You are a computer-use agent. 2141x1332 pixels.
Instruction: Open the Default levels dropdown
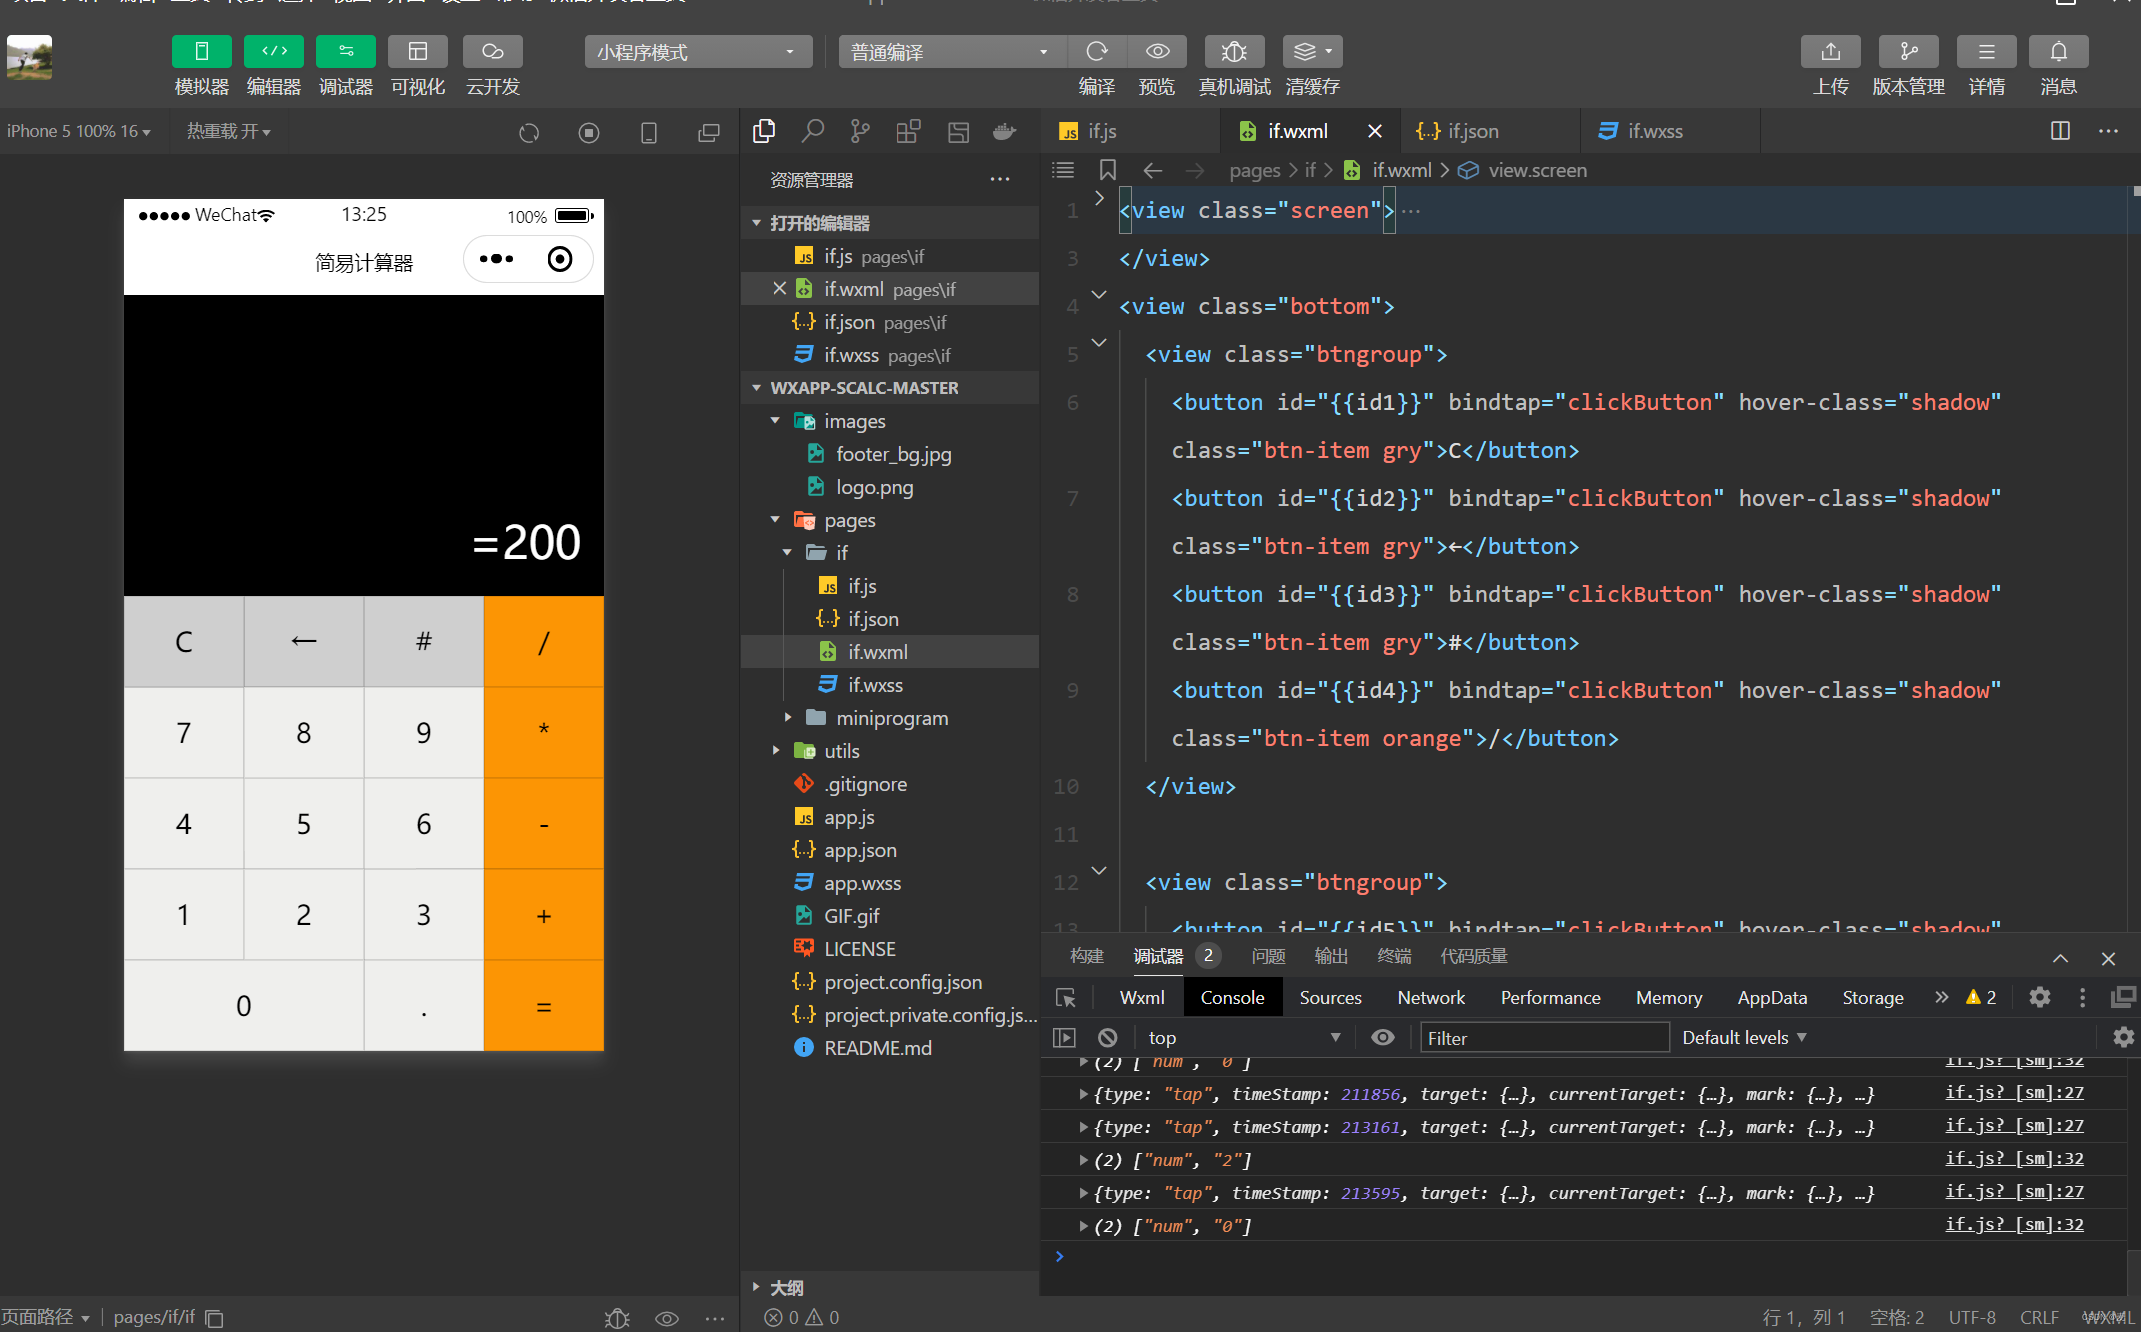point(1744,1038)
